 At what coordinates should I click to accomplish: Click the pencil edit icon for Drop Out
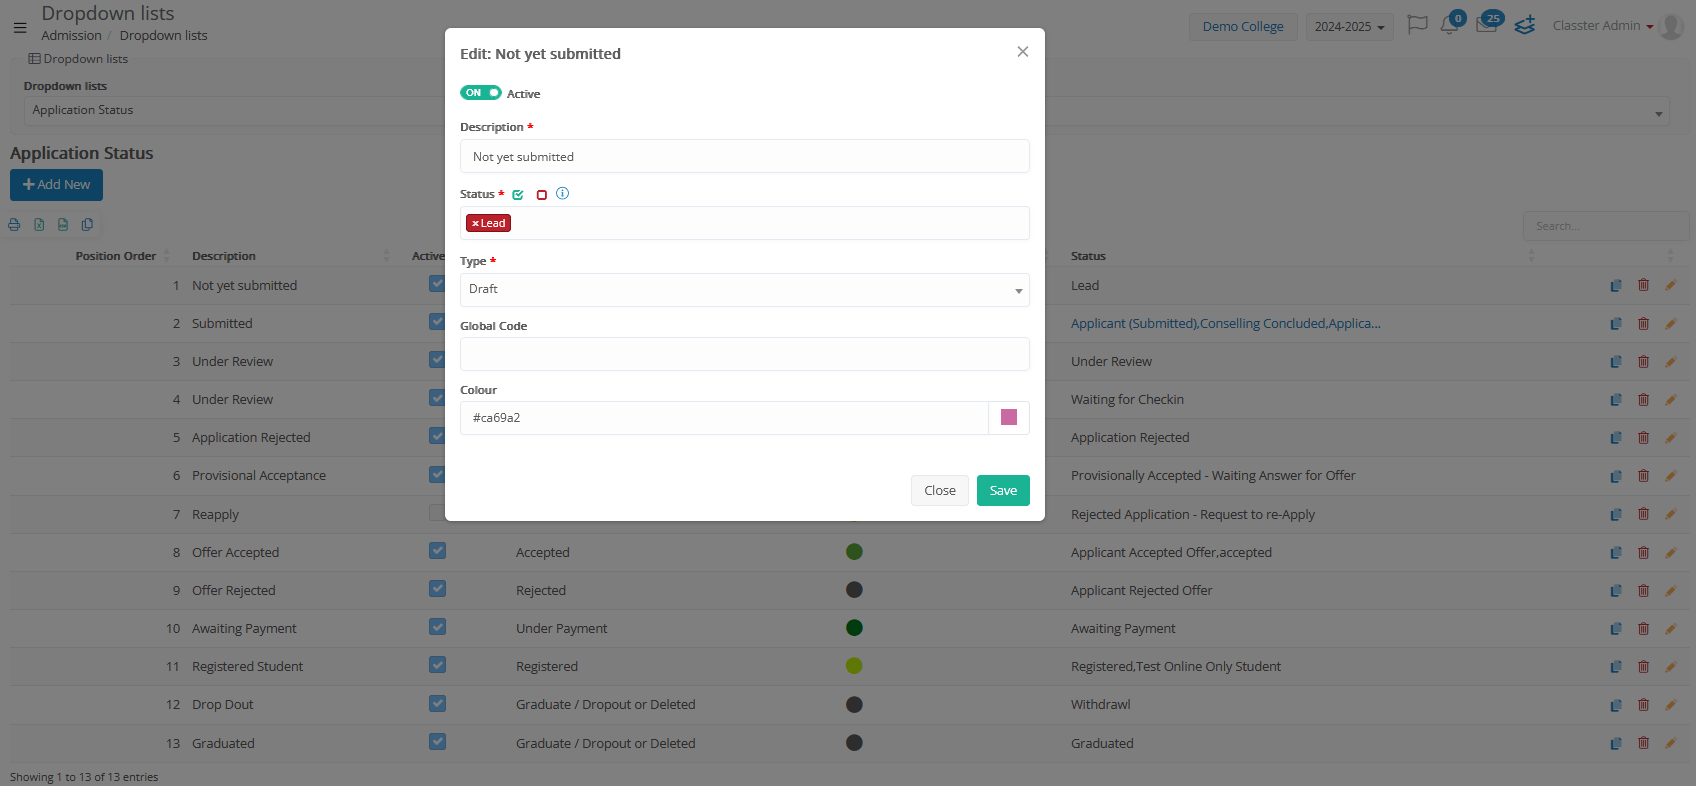pos(1670,705)
